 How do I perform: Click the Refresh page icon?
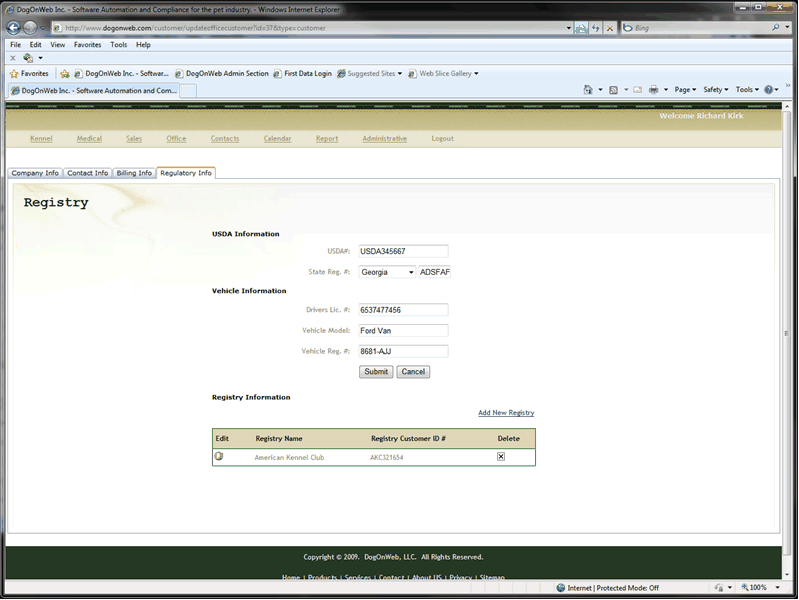click(596, 28)
